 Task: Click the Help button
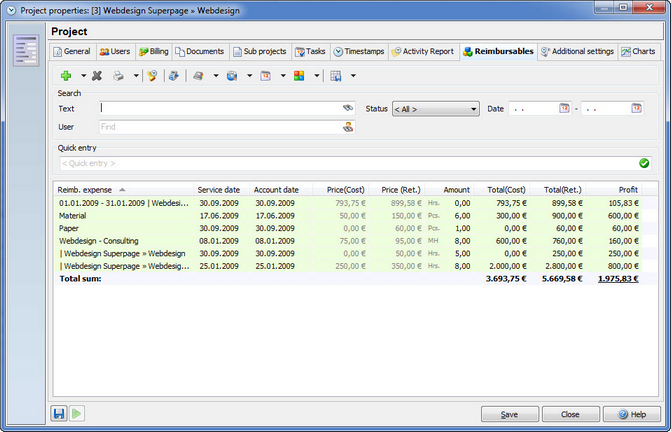coord(632,414)
